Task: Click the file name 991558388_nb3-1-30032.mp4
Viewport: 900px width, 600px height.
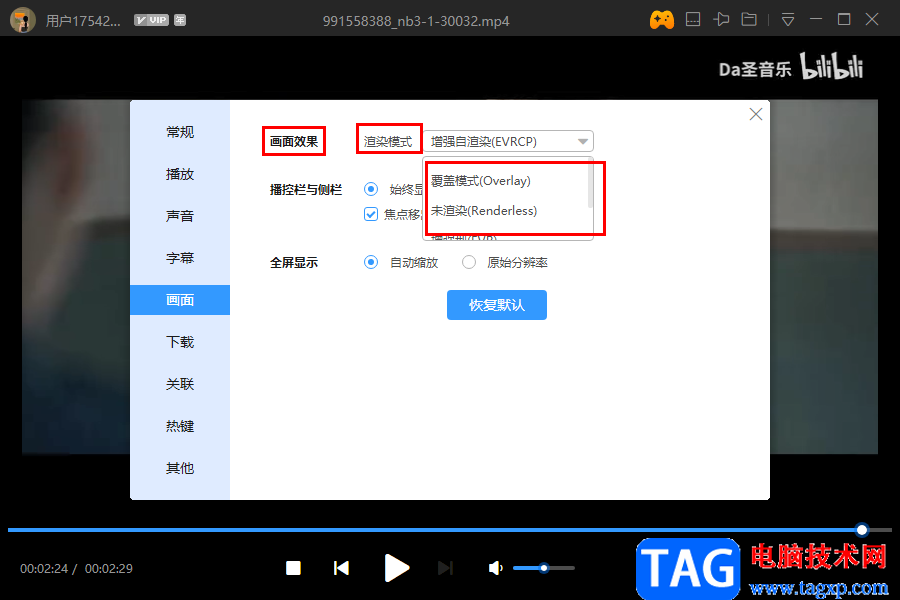Action: coord(416,21)
